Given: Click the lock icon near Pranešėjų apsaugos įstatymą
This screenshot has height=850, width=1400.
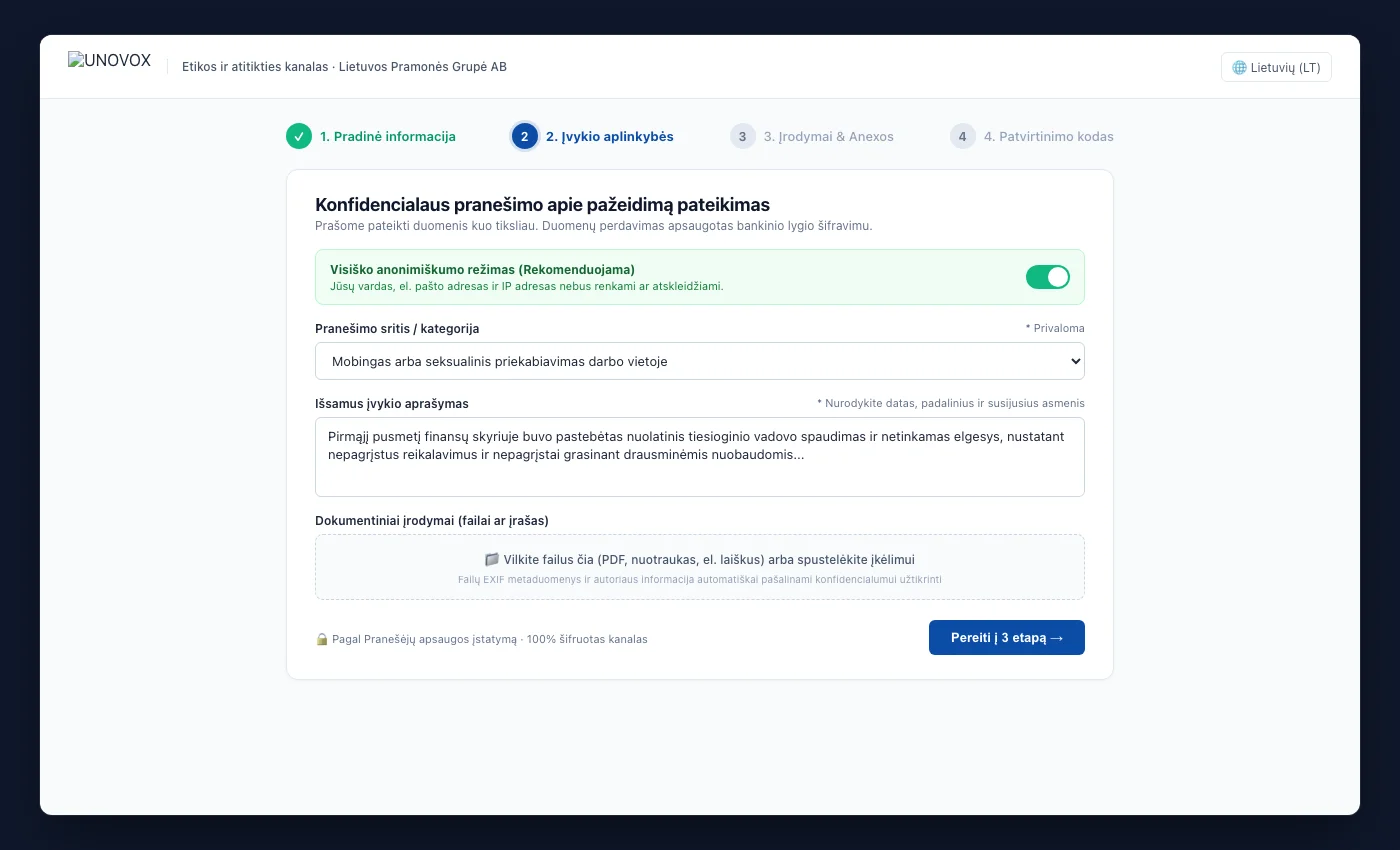Looking at the screenshot, I should click(322, 639).
